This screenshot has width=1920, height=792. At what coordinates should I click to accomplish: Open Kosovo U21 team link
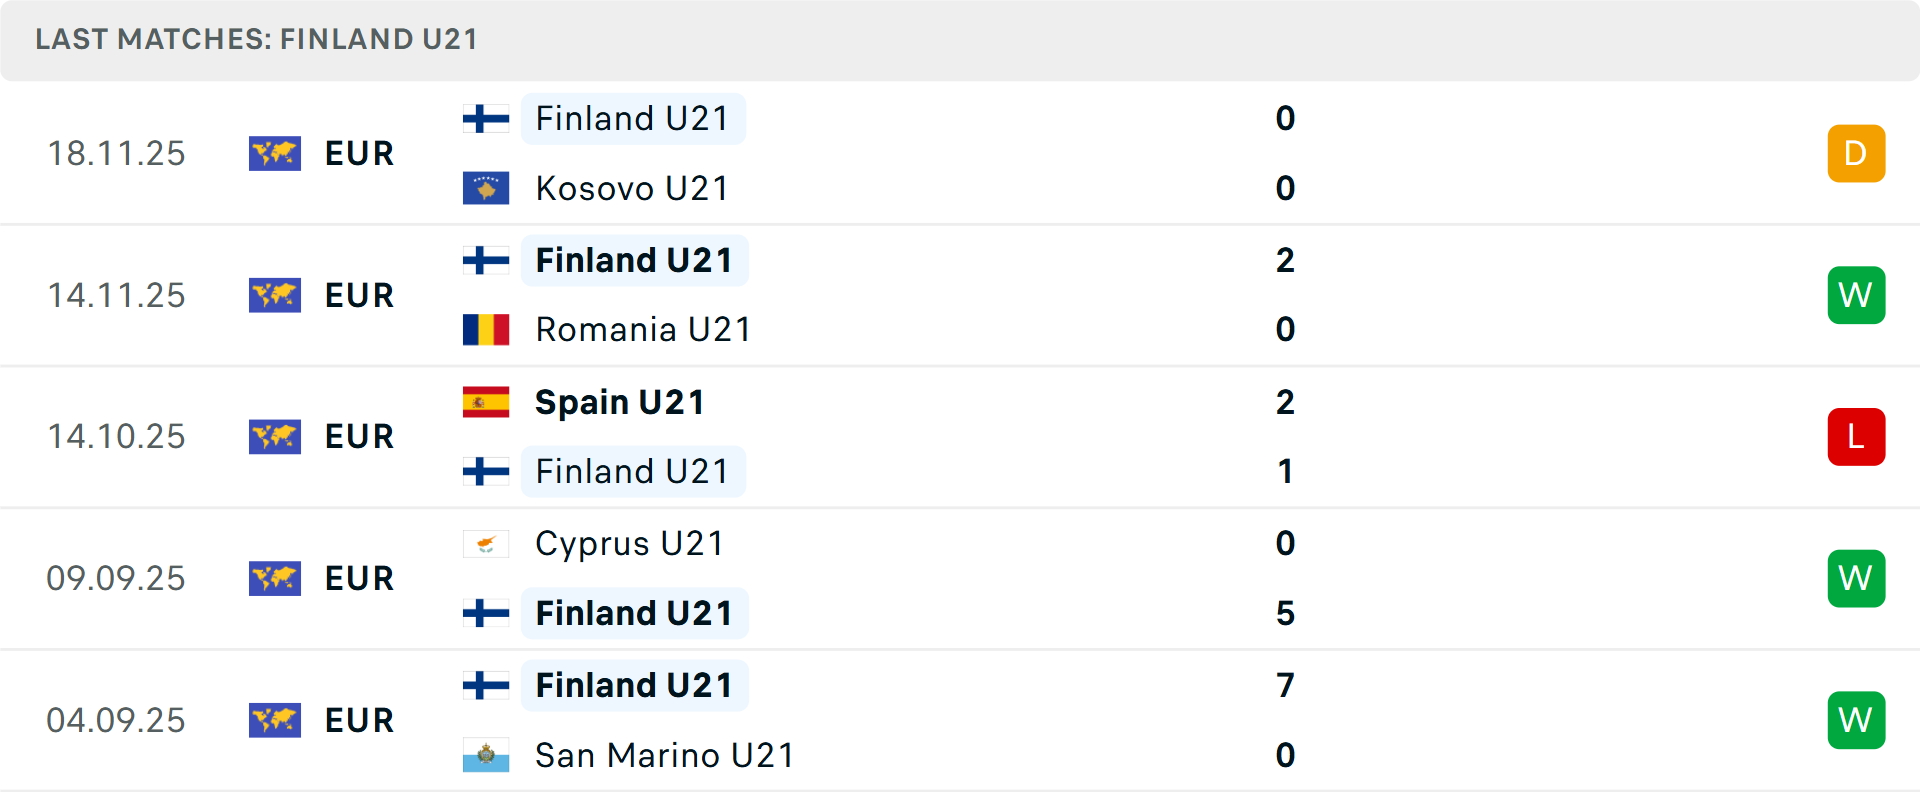pyautogui.click(x=631, y=188)
